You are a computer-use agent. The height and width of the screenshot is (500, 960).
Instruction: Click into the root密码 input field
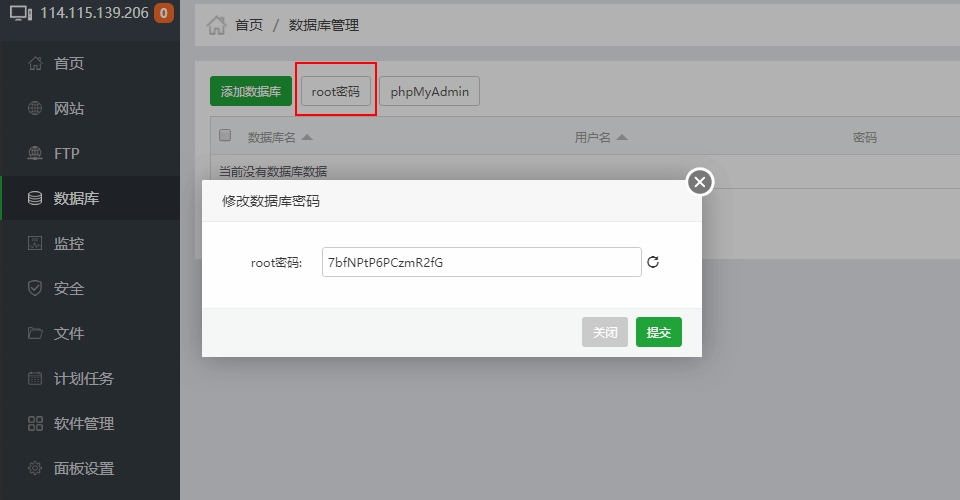coord(482,262)
